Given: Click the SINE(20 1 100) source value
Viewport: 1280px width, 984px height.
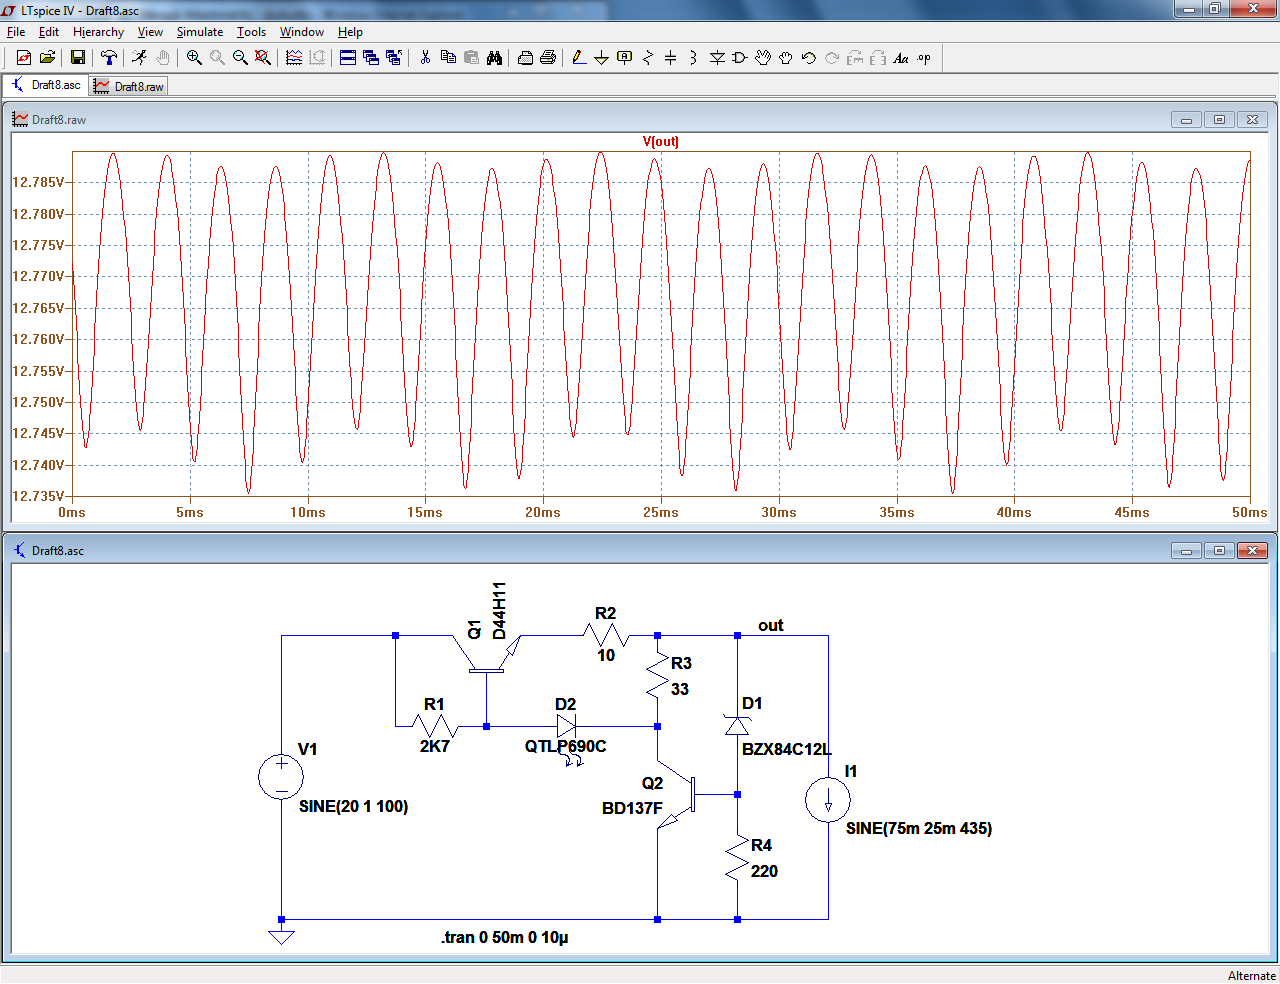Looking at the screenshot, I should coord(353,806).
